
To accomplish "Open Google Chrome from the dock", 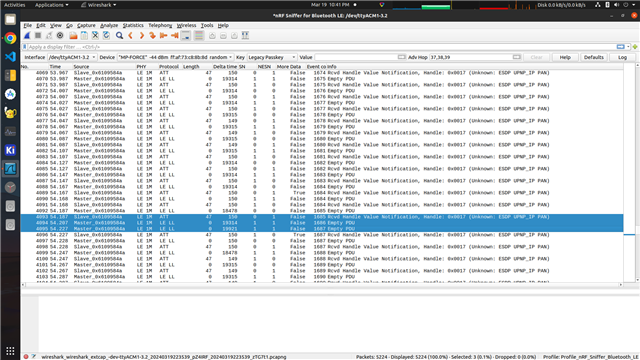I will 10,38.
